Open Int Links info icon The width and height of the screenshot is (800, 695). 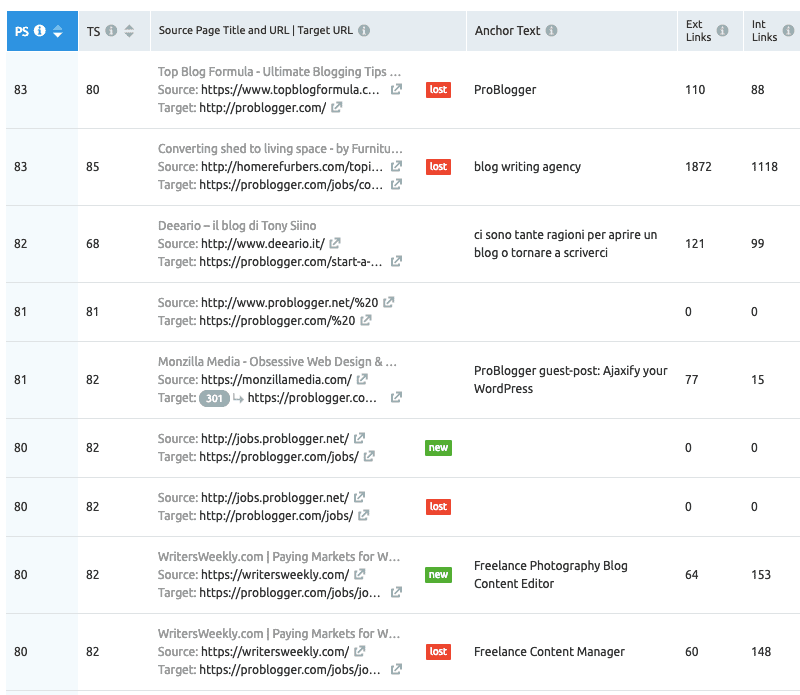788,31
